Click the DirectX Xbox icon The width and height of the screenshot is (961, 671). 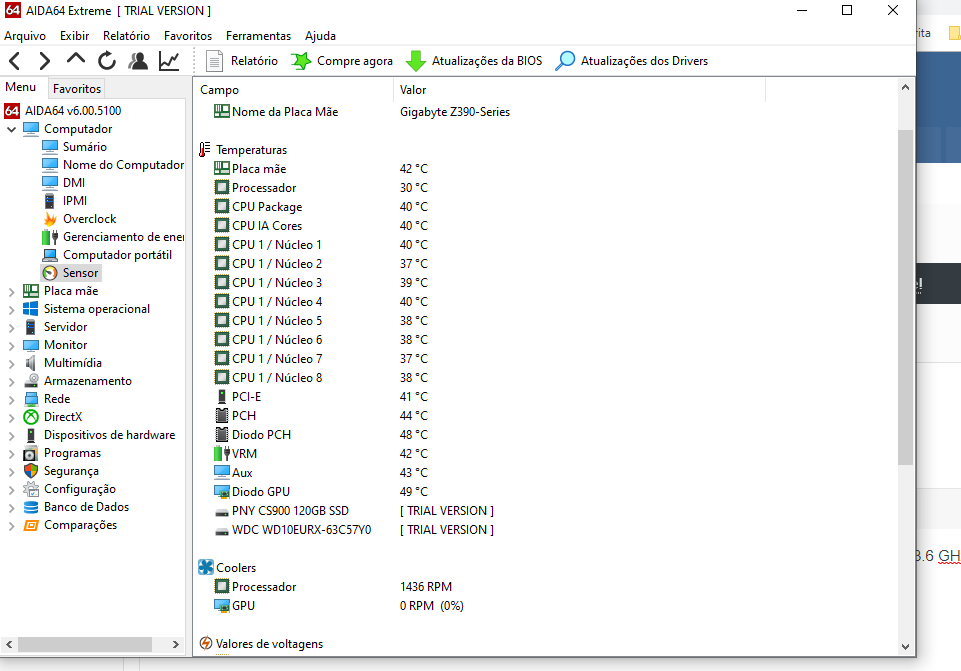pos(31,417)
